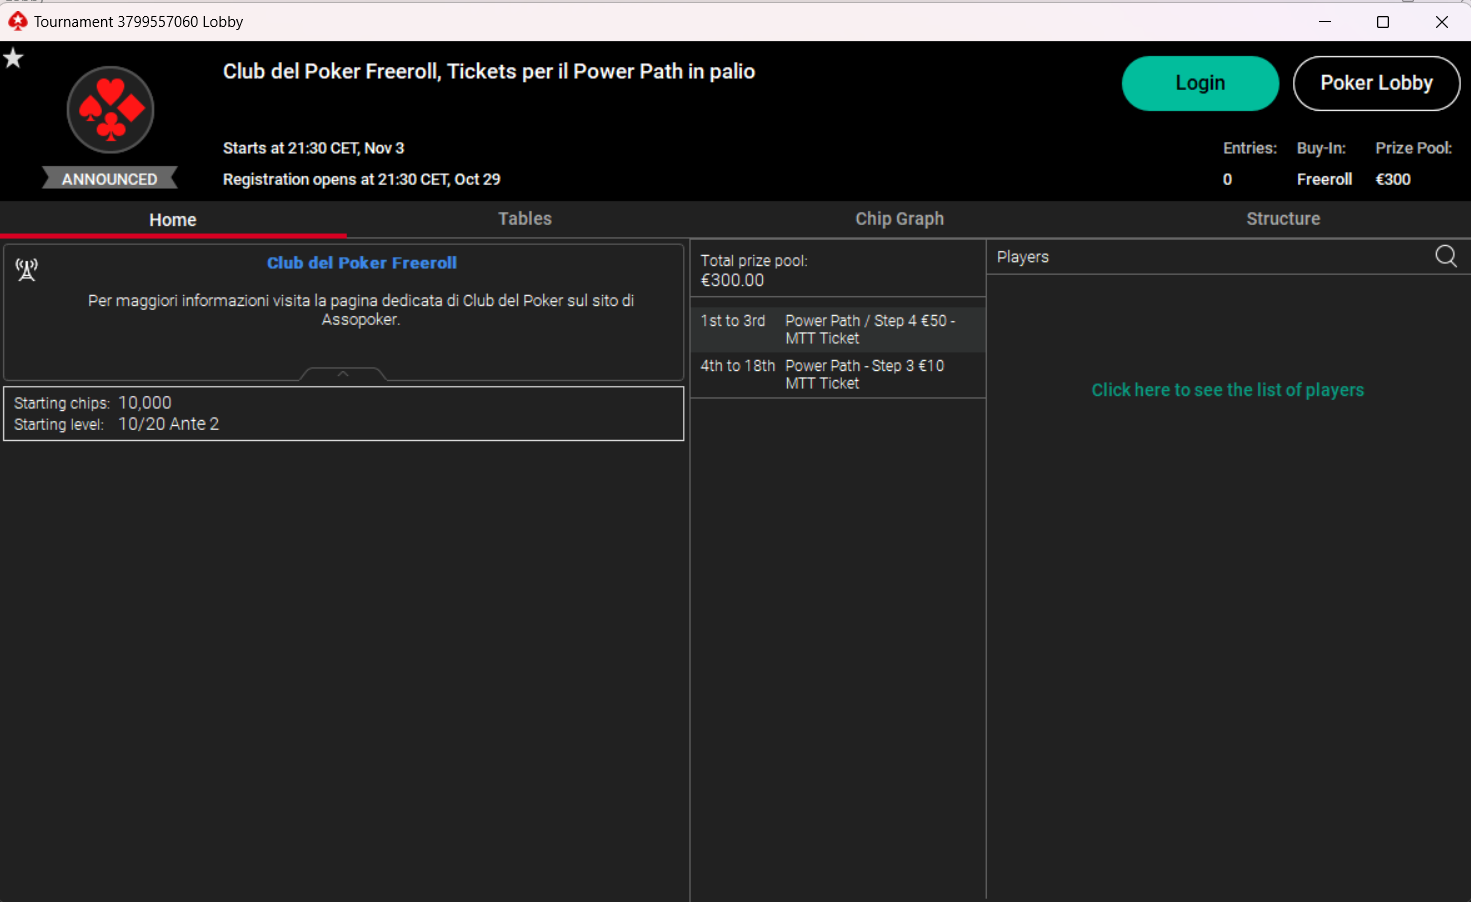Minimize the Tournament Lobby window
Screen dimensions: 1471x902
(x=1325, y=21)
